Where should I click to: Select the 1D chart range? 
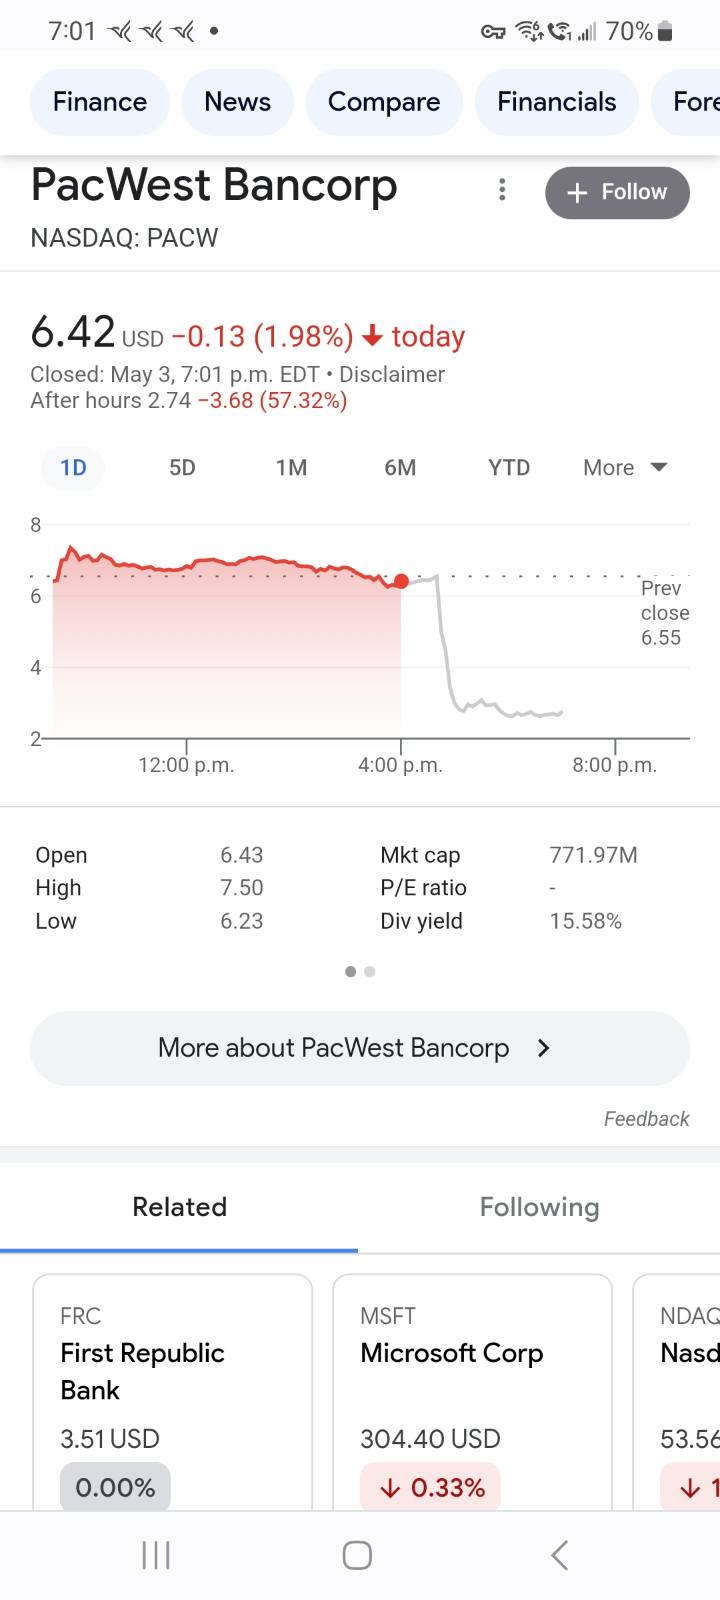point(73,468)
